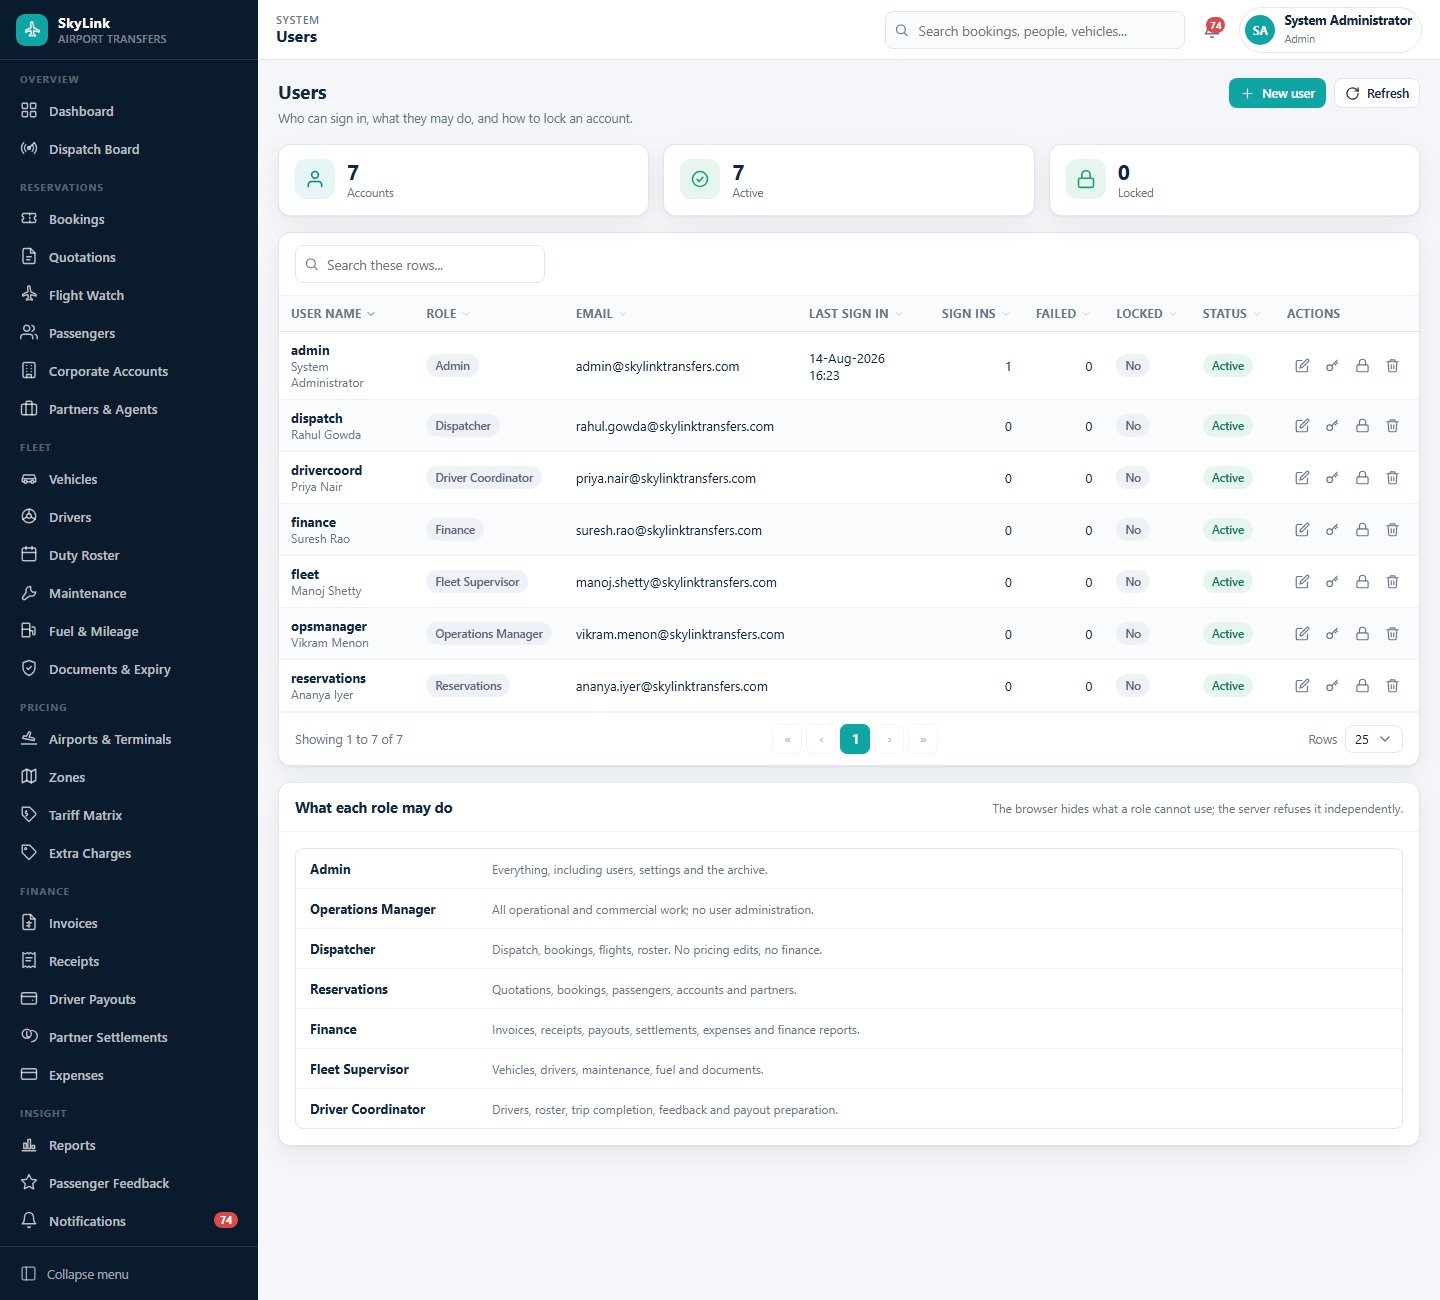Sort by SIGN INS column header

tap(975, 314)
